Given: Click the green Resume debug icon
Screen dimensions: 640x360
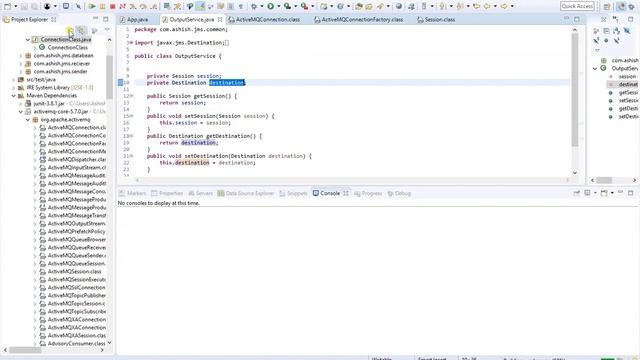Looking at the screenshot, I should pyautogui.click(x=92, y=6).
